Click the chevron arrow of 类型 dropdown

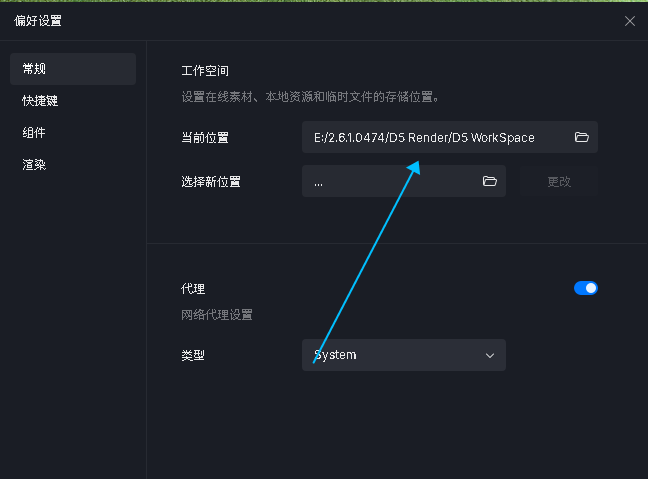490,355
